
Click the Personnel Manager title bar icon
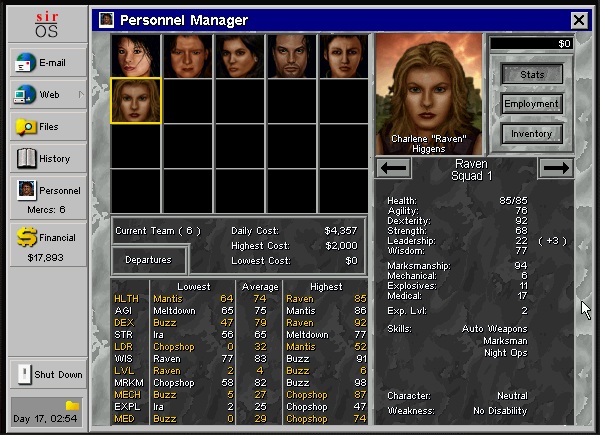[x=107, y=20]
